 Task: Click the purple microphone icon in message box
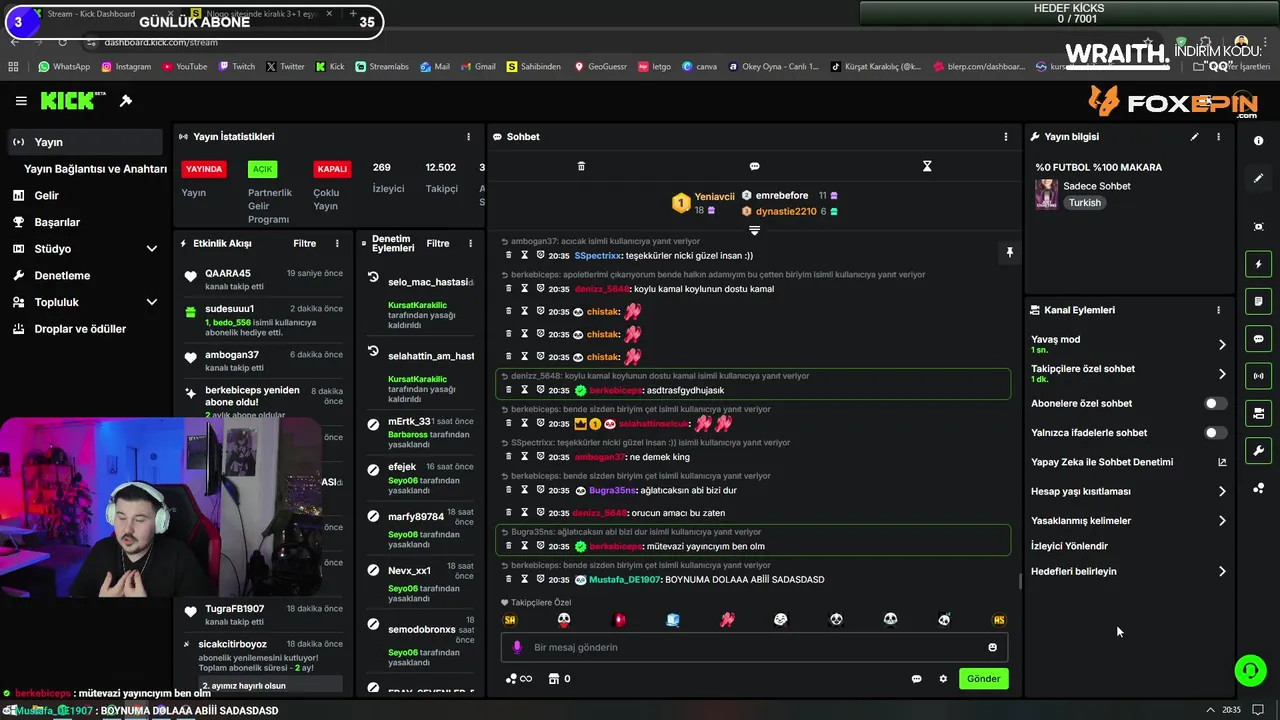point(517,647)
